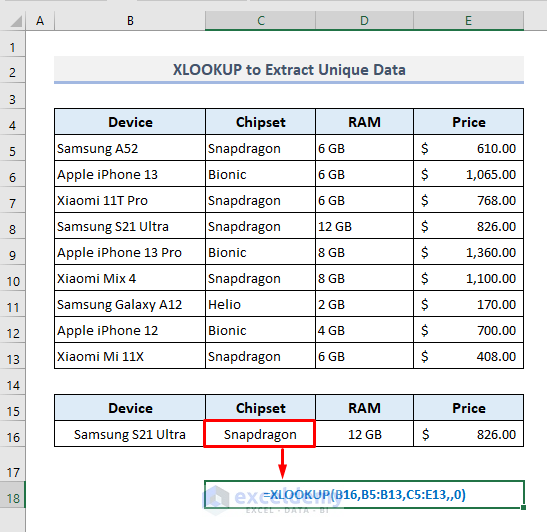Image resolution: width=547 pixels, height=532 pixels.
Task: Click the Bionic cell in row 12
Action: click(261, 330)
